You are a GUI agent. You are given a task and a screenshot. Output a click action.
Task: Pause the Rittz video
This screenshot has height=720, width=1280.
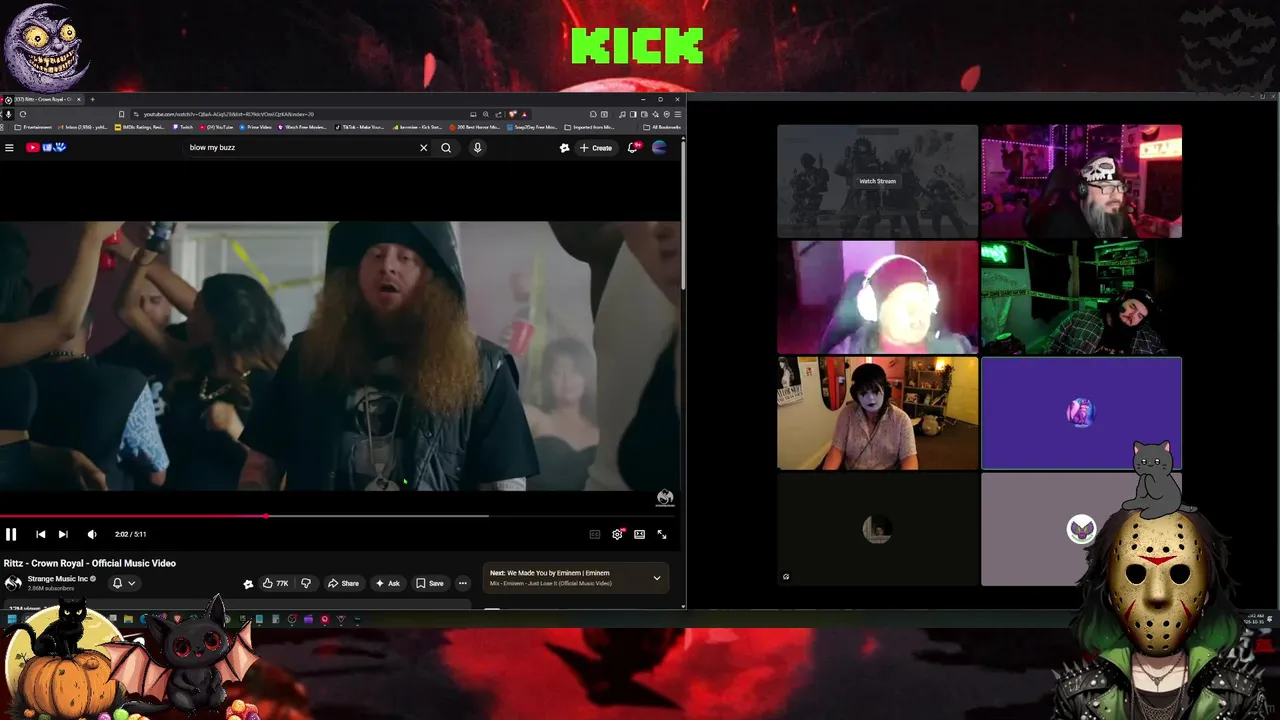[11, 535]
